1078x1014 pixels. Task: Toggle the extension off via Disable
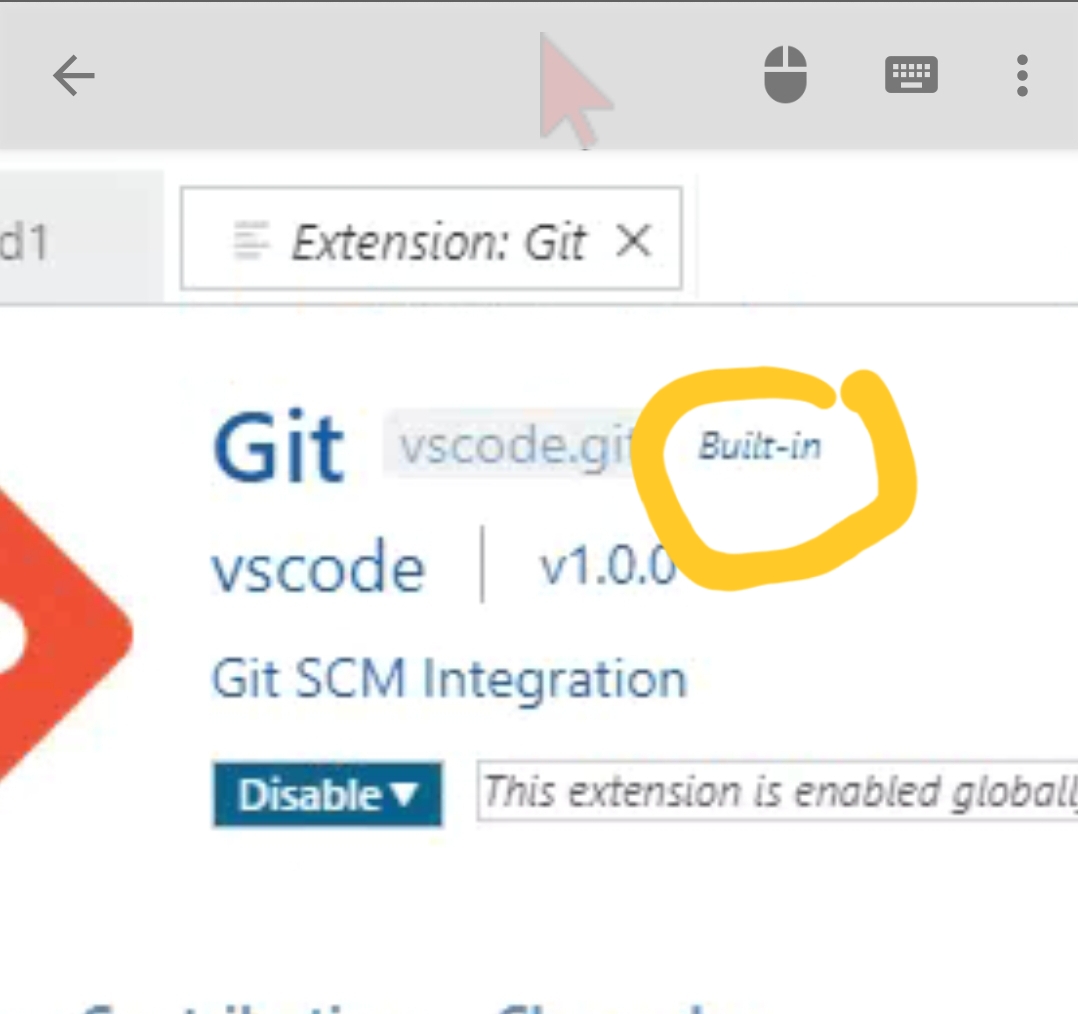coord(310,796)
